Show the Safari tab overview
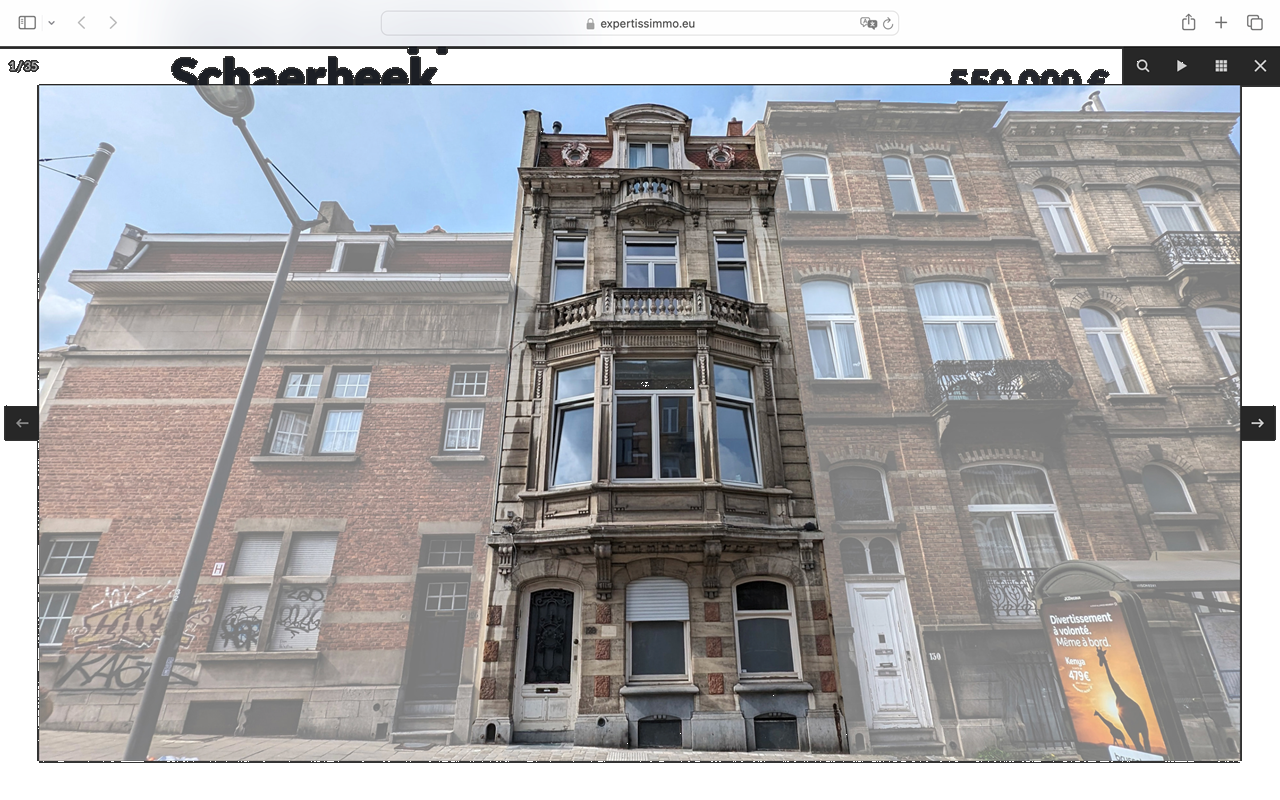 (1254, 23)
